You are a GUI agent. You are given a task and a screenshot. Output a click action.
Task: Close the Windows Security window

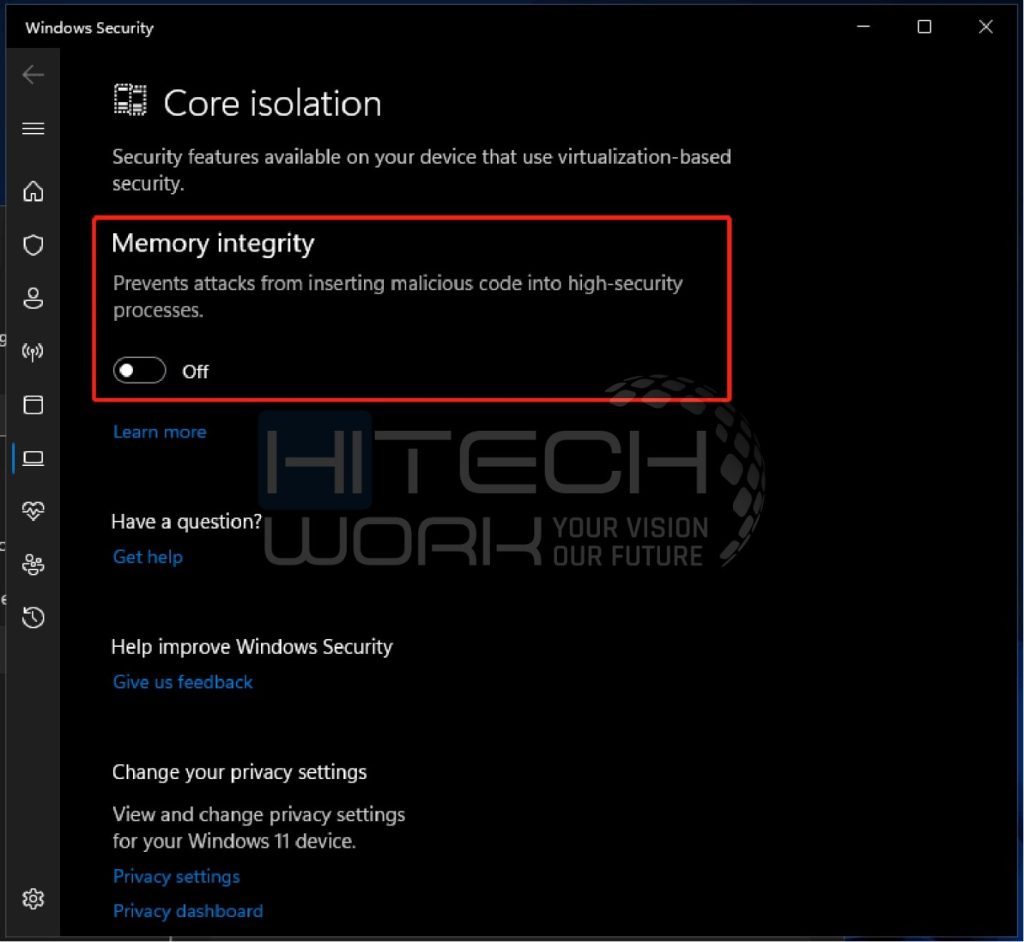(985, 27)
